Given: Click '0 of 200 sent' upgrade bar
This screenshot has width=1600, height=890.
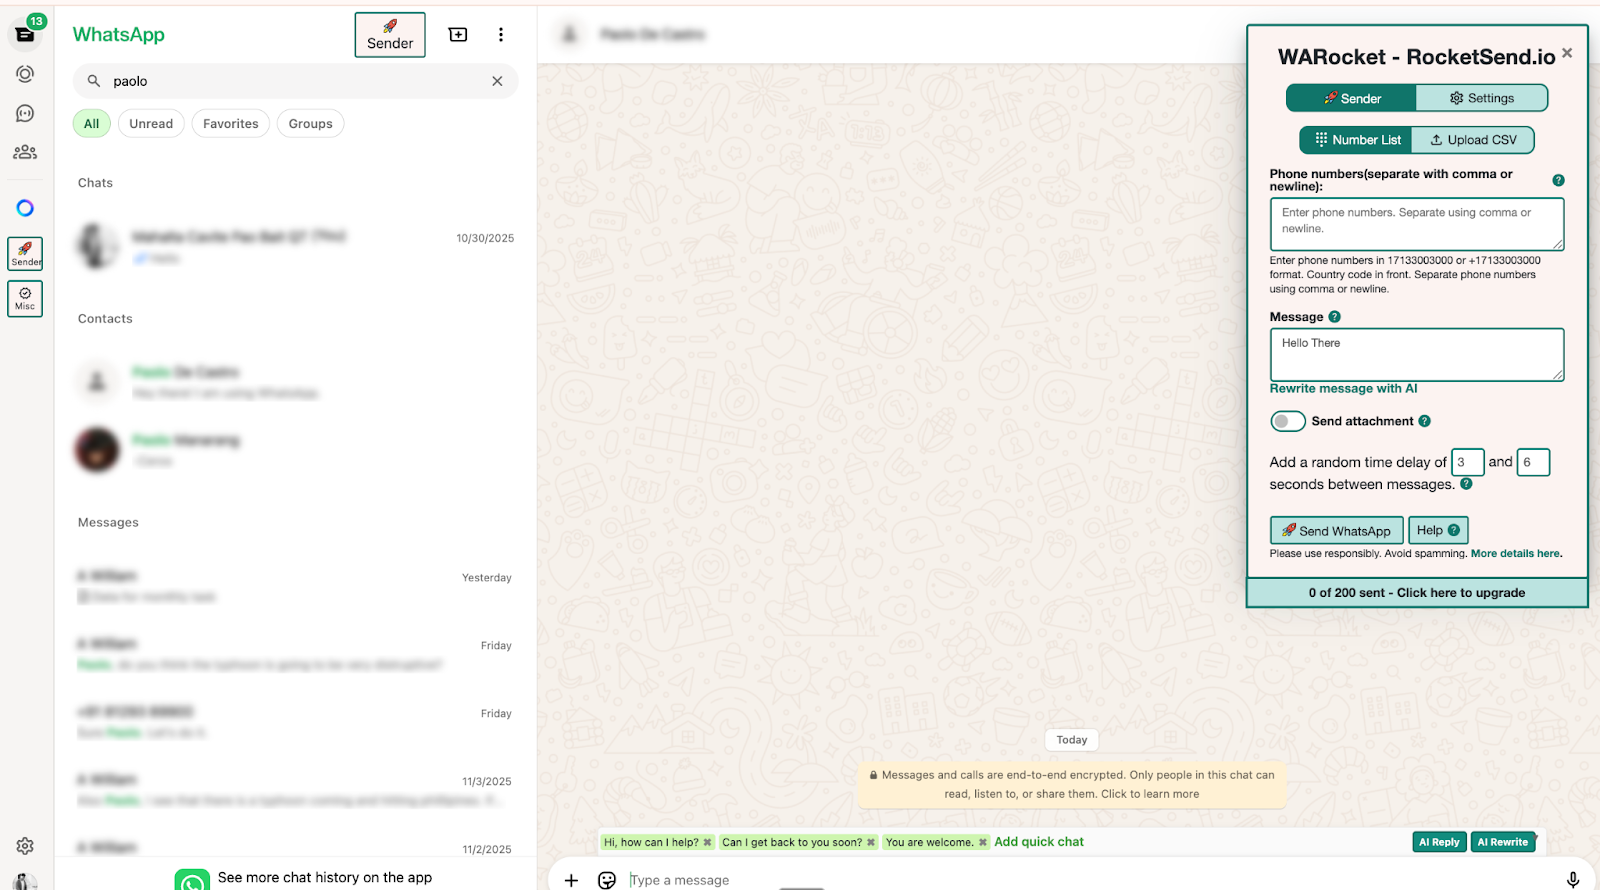Looking at the screenshot, I should (x=1417, y=592).
